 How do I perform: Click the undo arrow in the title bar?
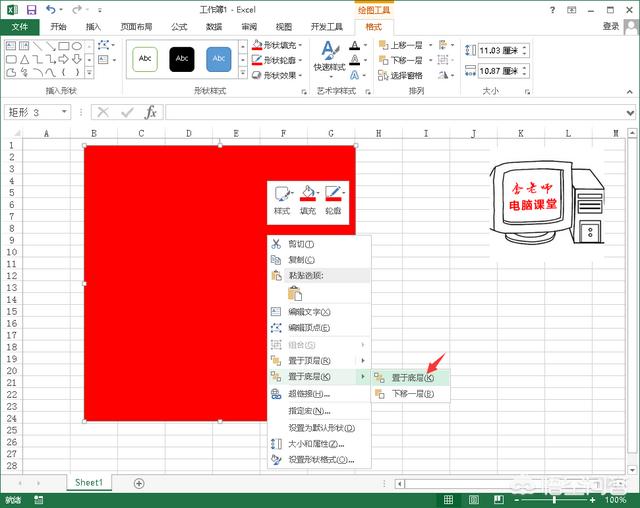[50, 10]
